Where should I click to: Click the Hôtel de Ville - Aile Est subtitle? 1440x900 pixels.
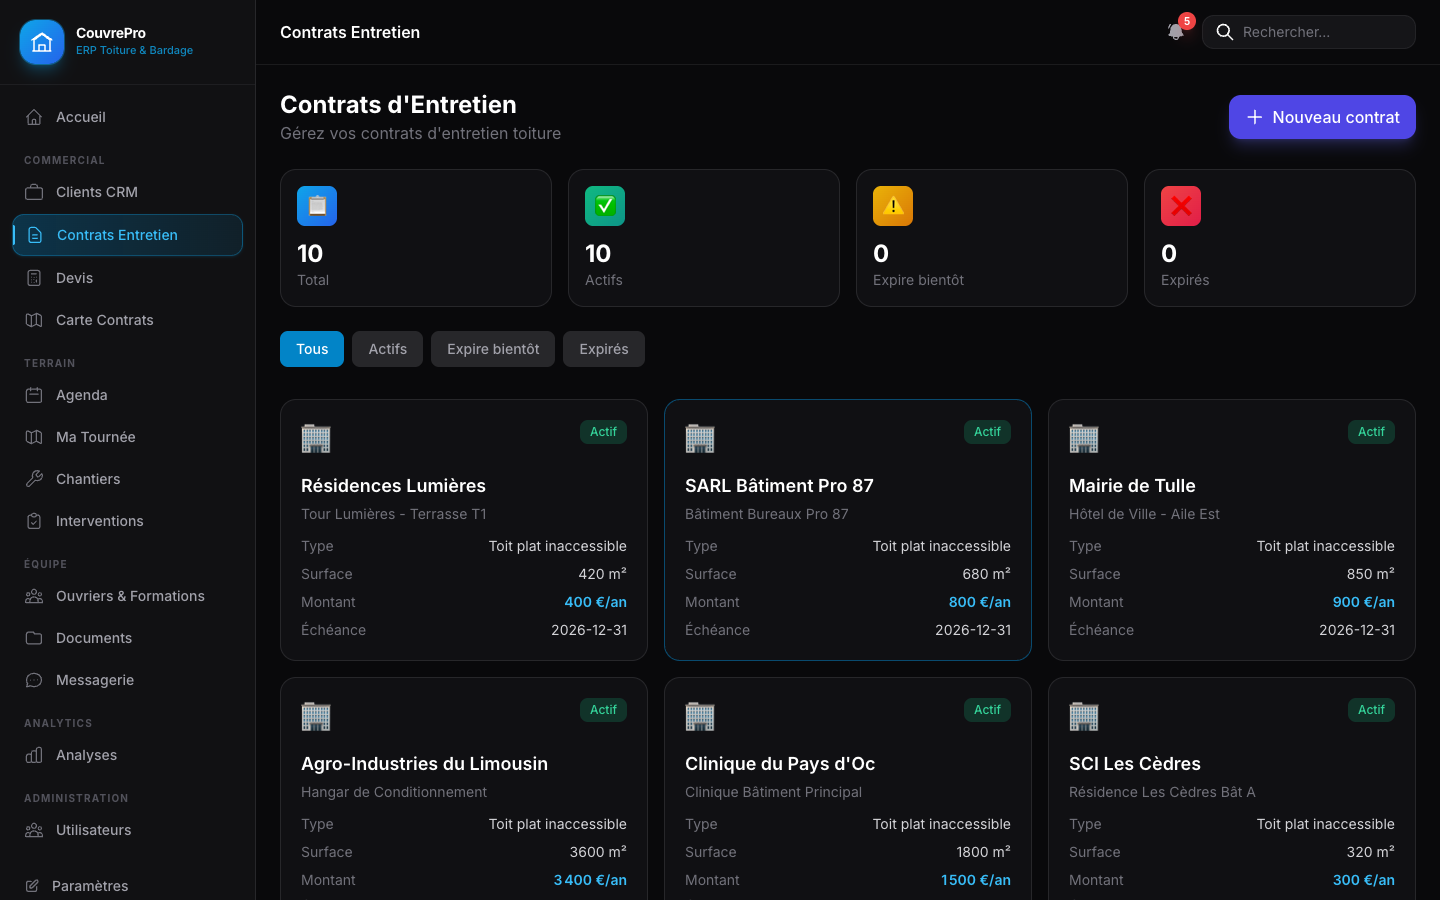(x=1144, y=514)
